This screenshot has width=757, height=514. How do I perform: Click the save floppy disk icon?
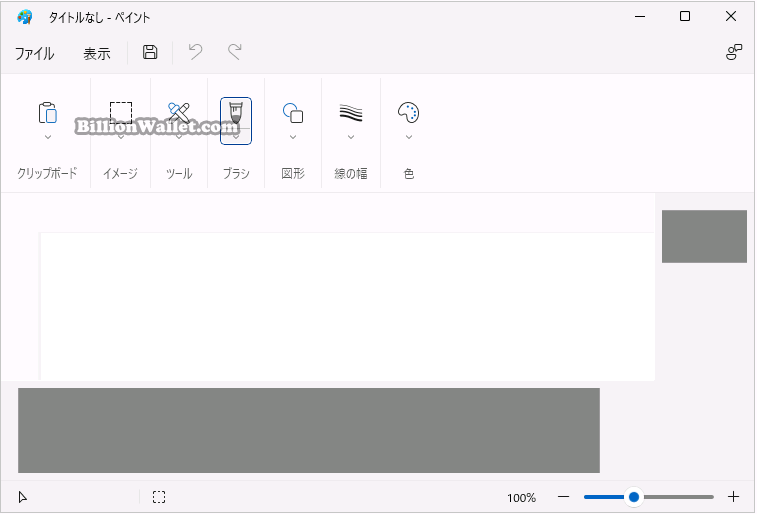[150, 52]
